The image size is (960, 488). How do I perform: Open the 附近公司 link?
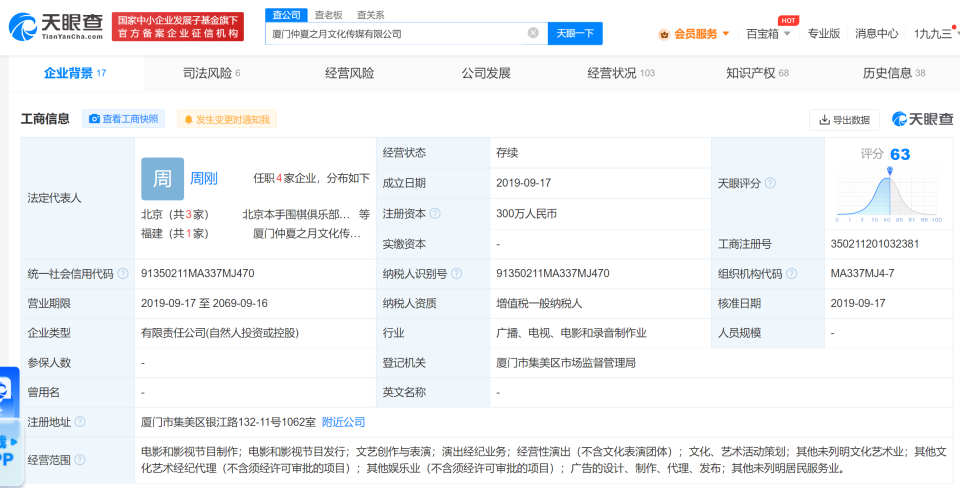pos(343,422)
